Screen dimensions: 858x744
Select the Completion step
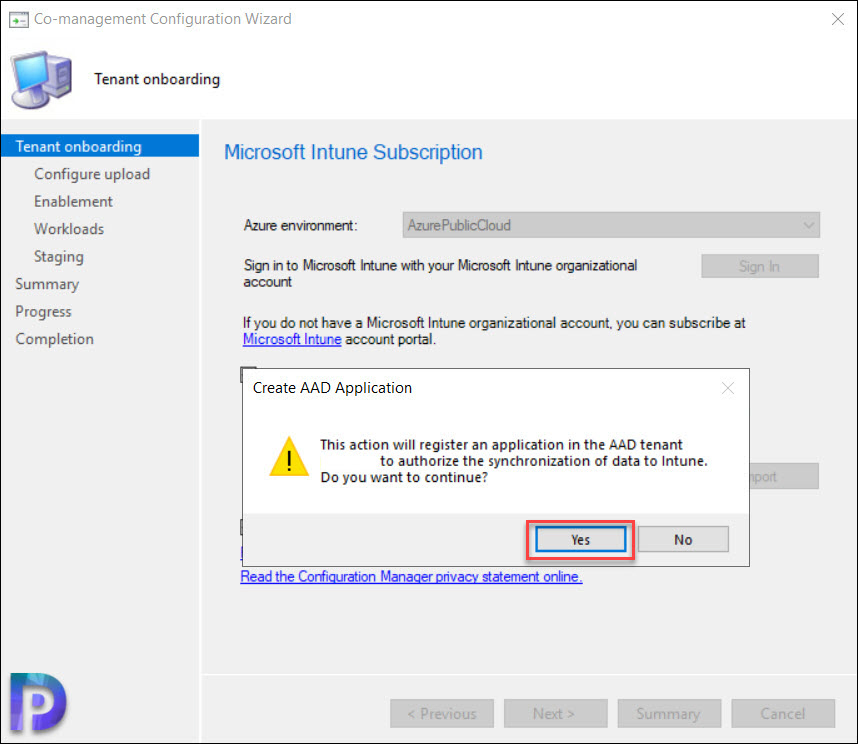54,339
